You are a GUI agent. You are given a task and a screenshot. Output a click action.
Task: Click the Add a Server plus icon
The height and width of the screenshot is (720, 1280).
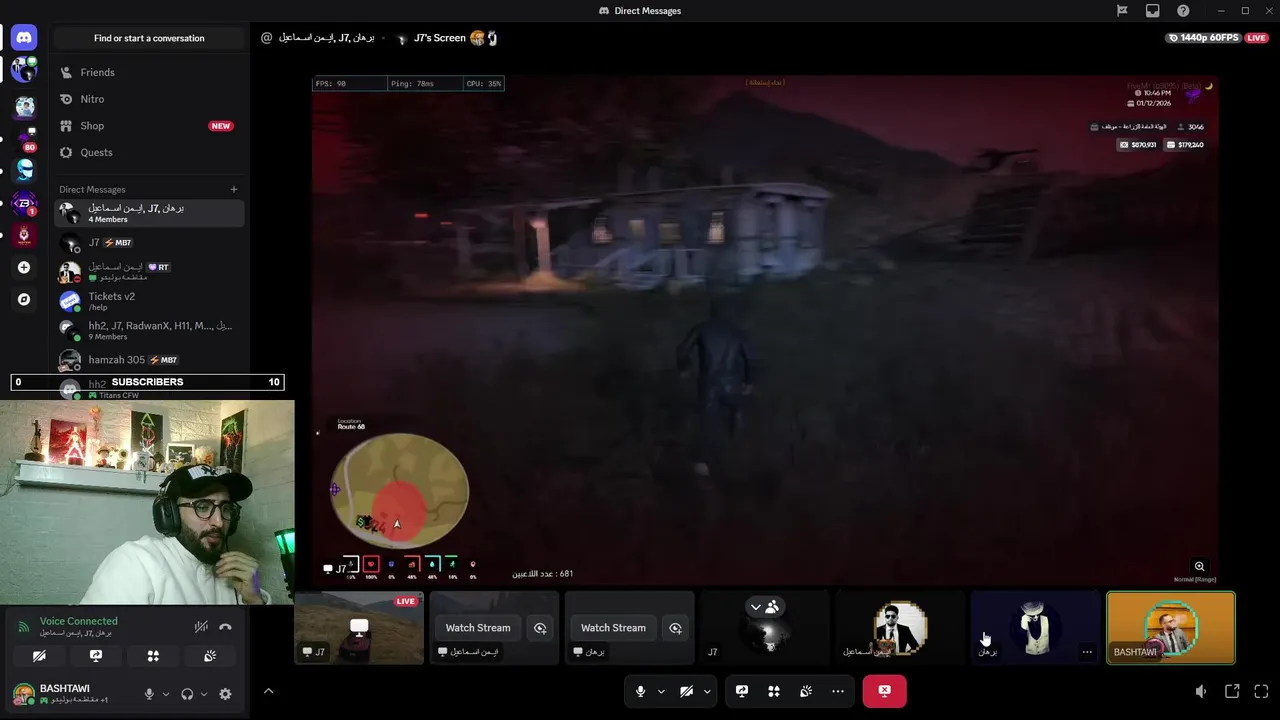[24, 267]
